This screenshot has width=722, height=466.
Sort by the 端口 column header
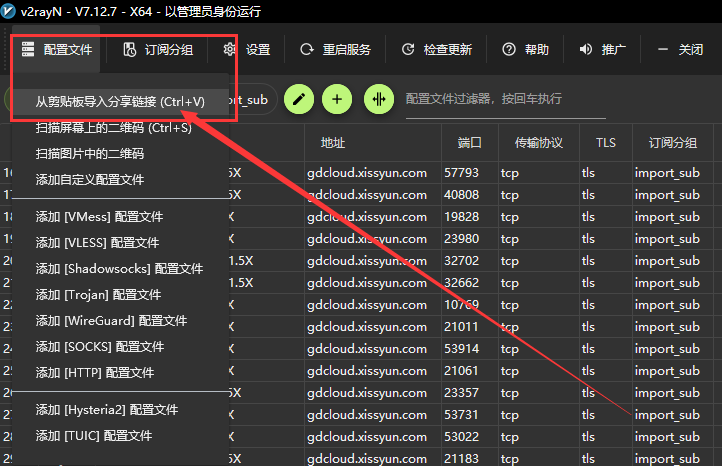click(x=469, y=142)
